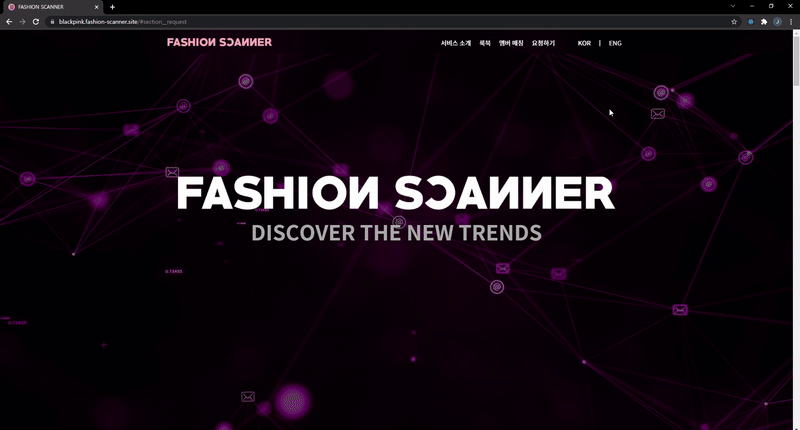
Task: Click the blue extension icon in toolbar
Action: point(751,22)
